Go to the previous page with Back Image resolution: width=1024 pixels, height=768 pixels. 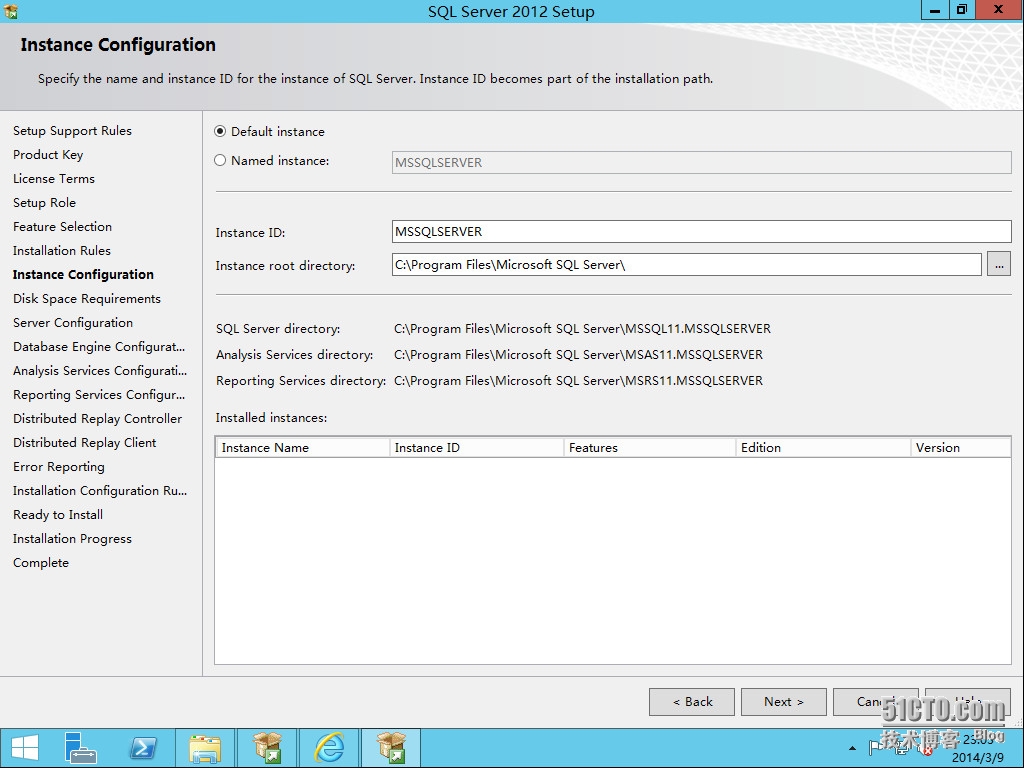[x=692, y=701]
